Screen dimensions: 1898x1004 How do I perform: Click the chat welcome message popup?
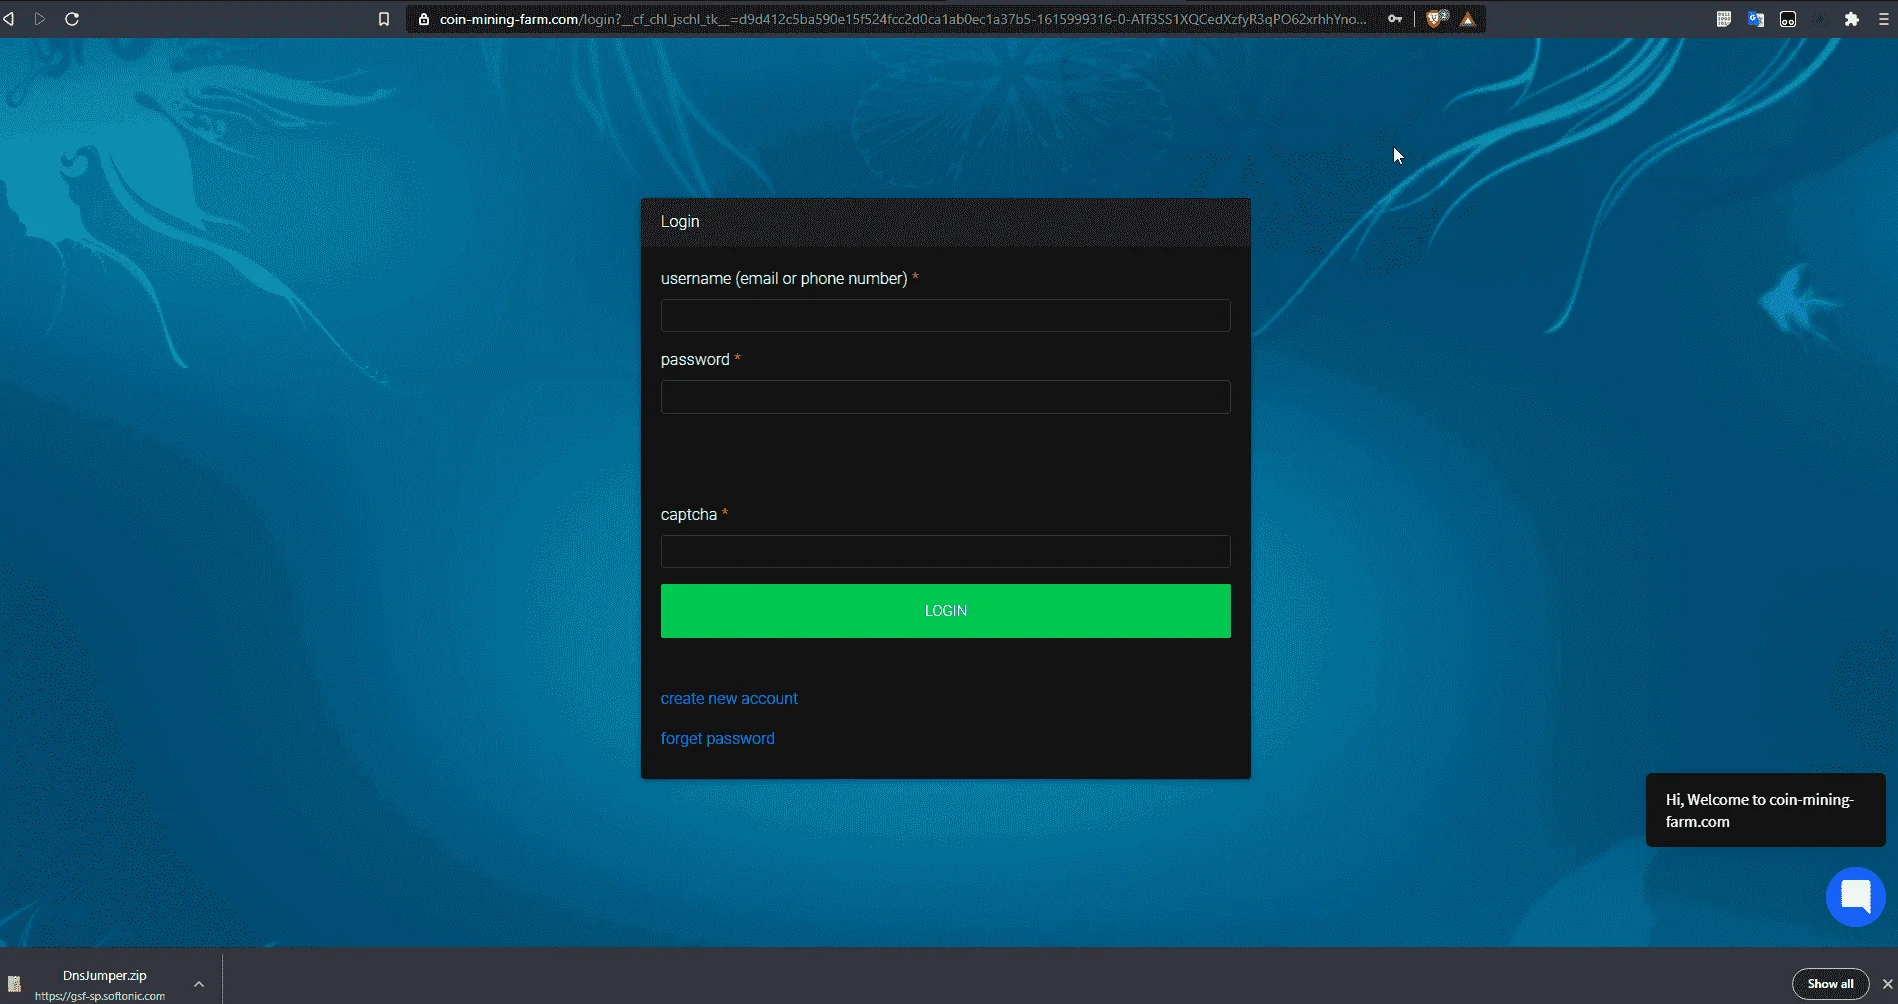click(x=1765, y=810)
